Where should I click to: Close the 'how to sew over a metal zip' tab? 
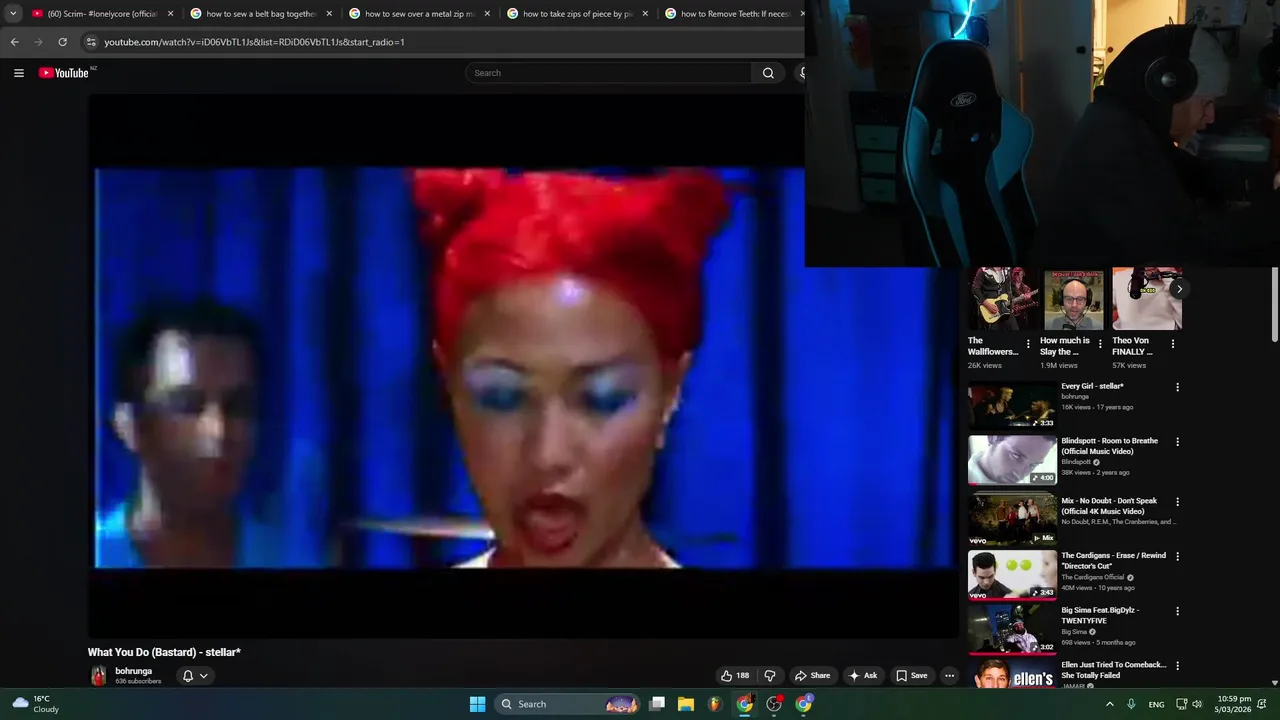click(487, 14)
